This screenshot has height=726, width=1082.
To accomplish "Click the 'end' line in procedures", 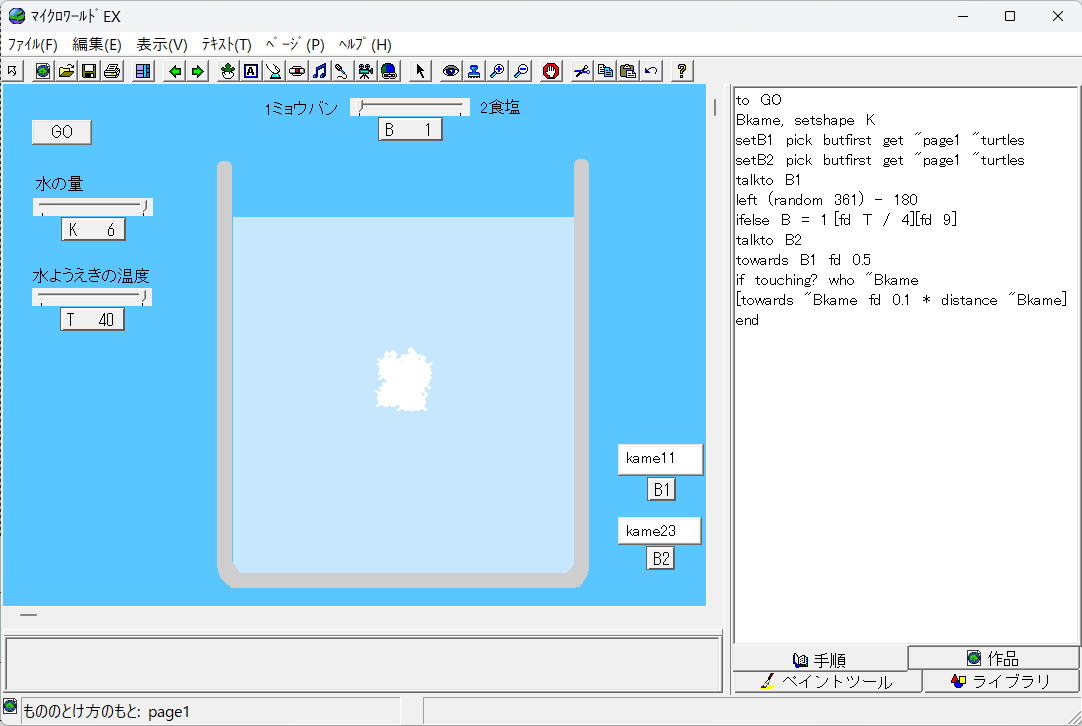I will click(x=747, y=320).
